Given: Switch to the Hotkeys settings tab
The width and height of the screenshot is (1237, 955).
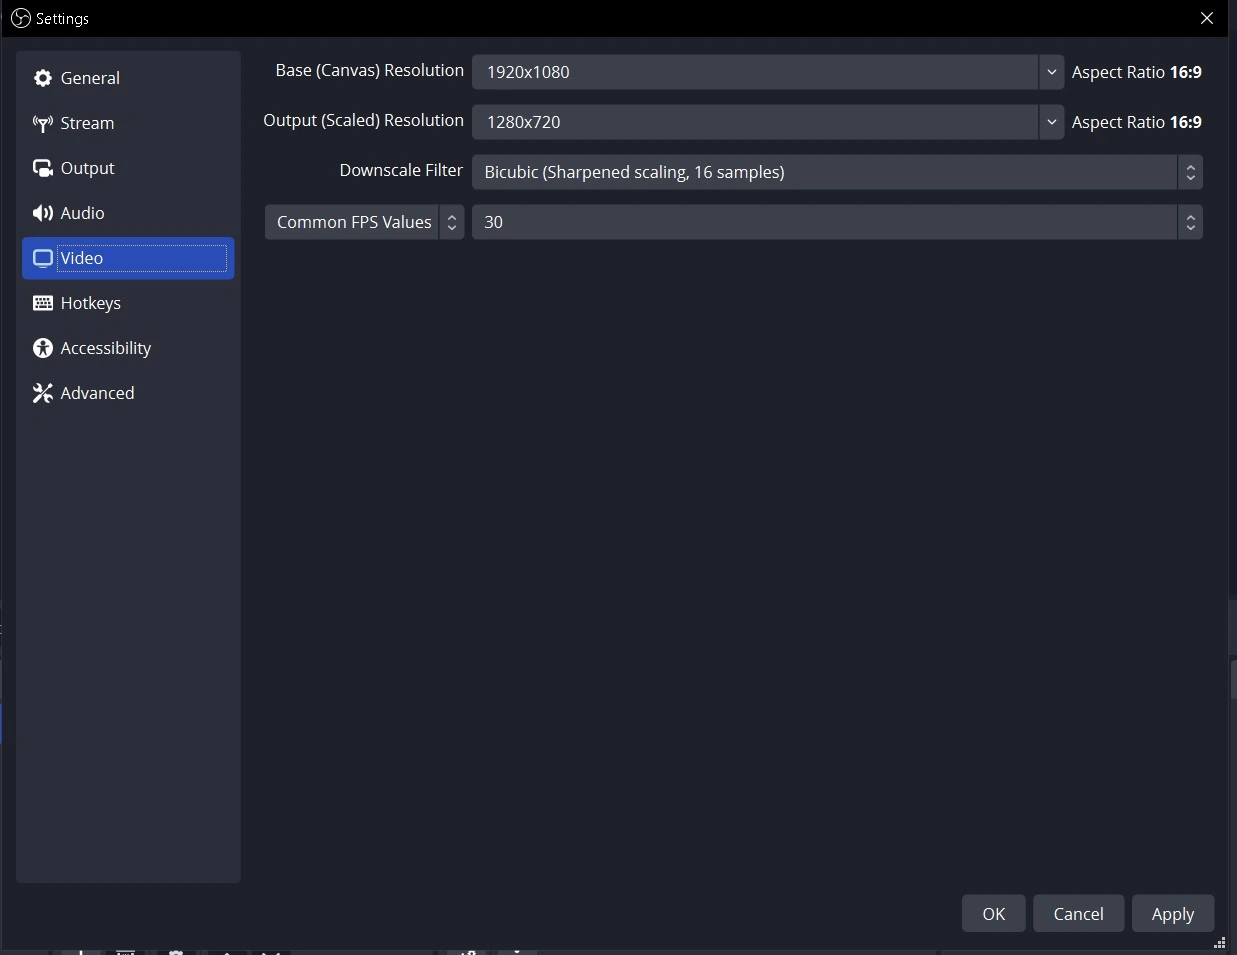Looking at the screenshot, I should coord(90,303).
